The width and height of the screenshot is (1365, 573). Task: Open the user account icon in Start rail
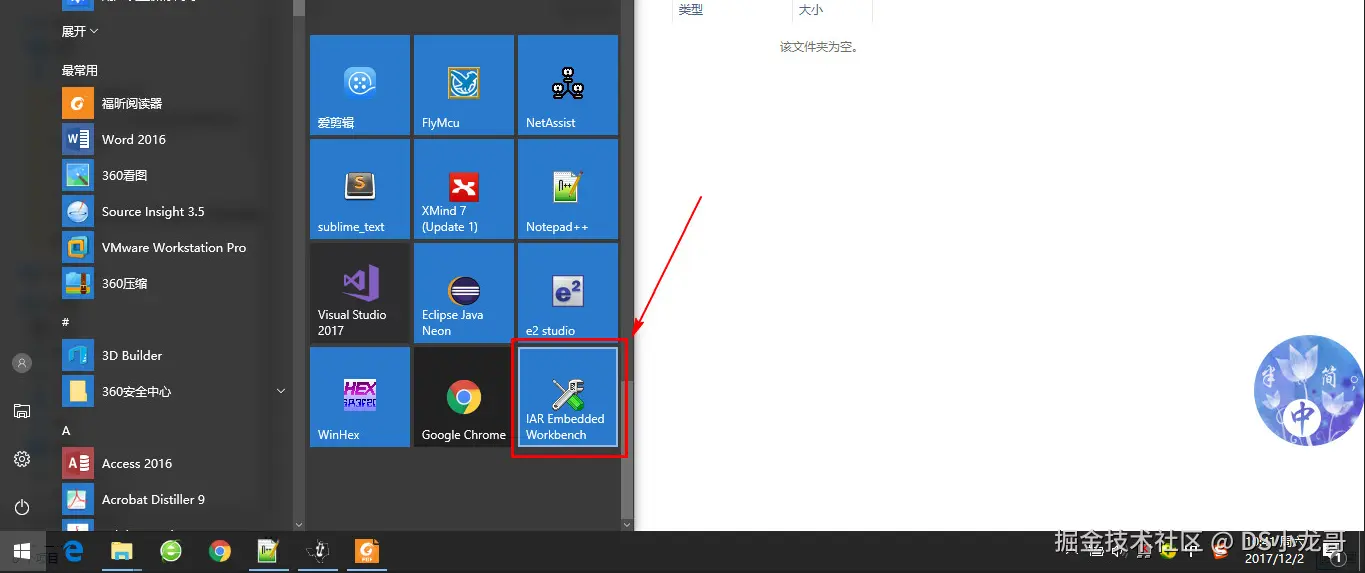[x=22, y=363]
